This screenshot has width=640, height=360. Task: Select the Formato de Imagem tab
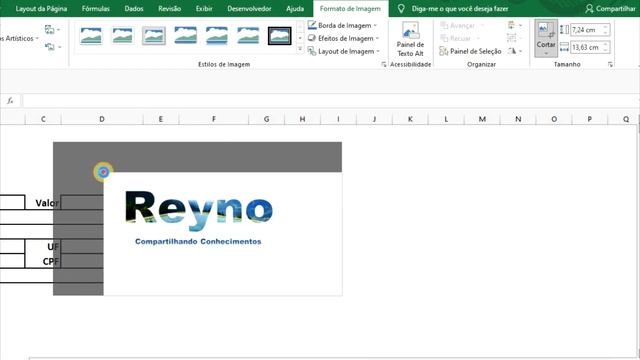click(x=350, y=9)
